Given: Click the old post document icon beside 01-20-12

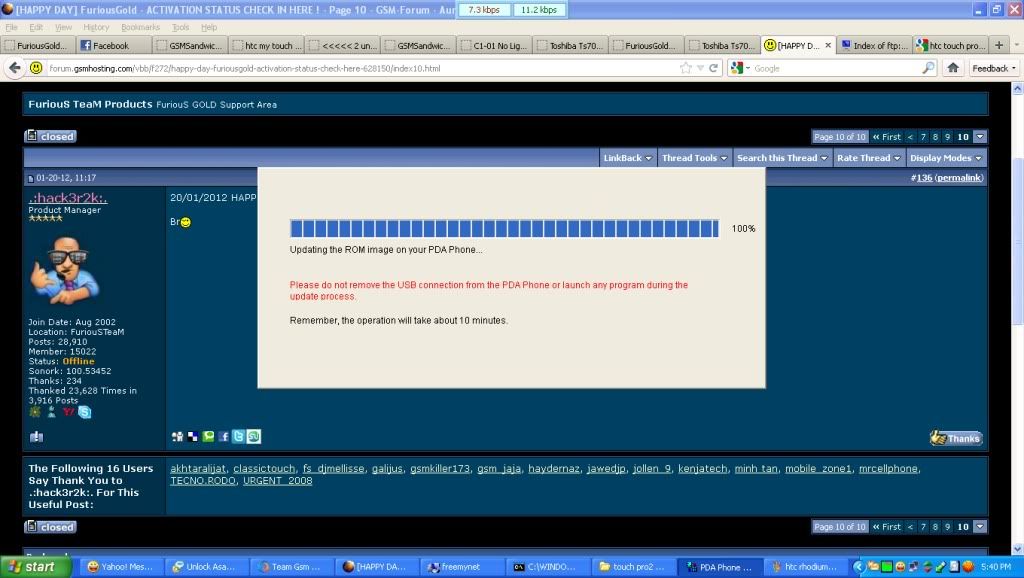Looking at the screenshot, I should 30,178.
